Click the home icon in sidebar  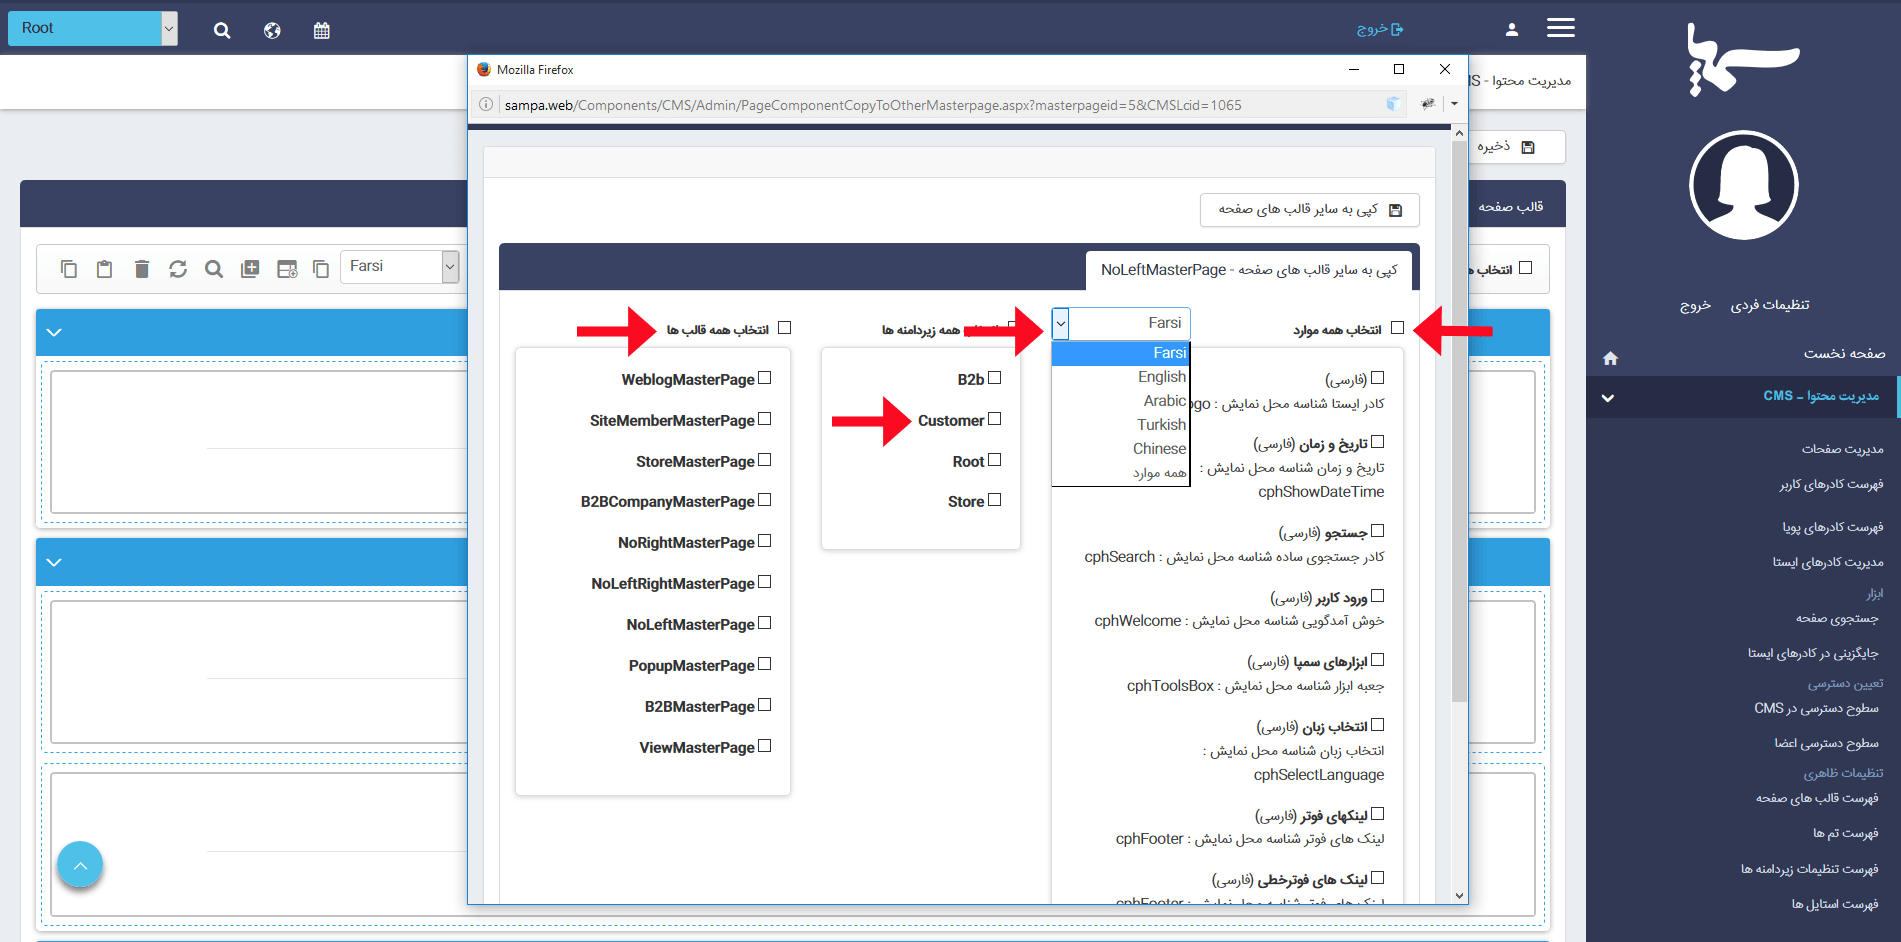click(1610, 358)
